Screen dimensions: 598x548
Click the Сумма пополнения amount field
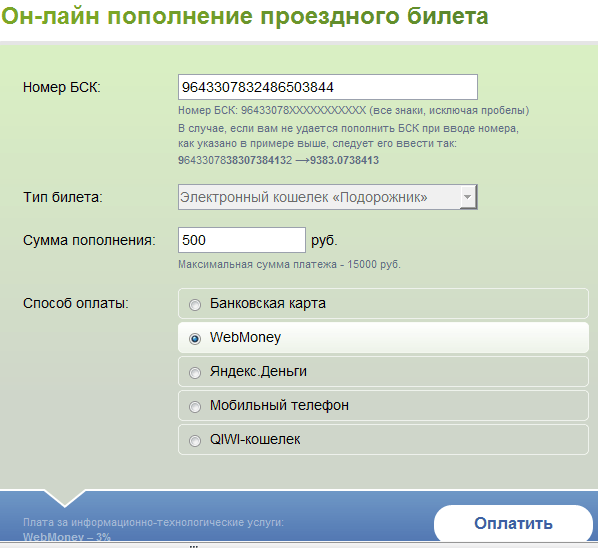(x=242, y=240)
